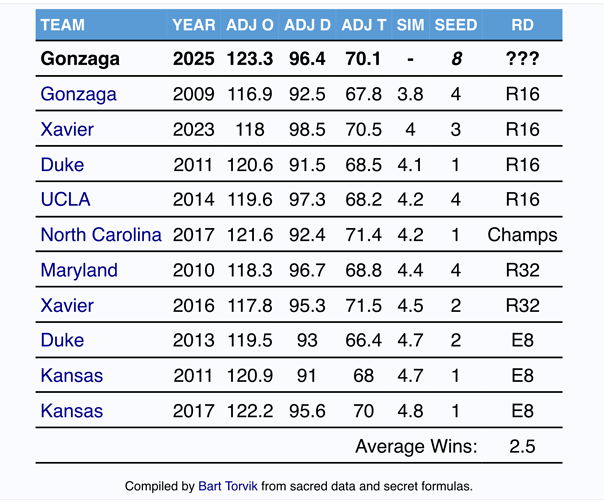Open the 2016 Xavier team link
The height and width of the screenshot is (500, 604).
tap(67, 305)
